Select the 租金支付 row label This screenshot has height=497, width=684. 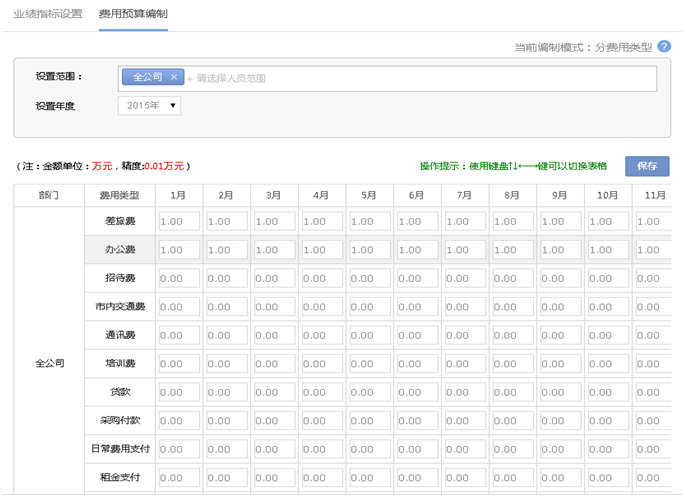coord(120,477)
